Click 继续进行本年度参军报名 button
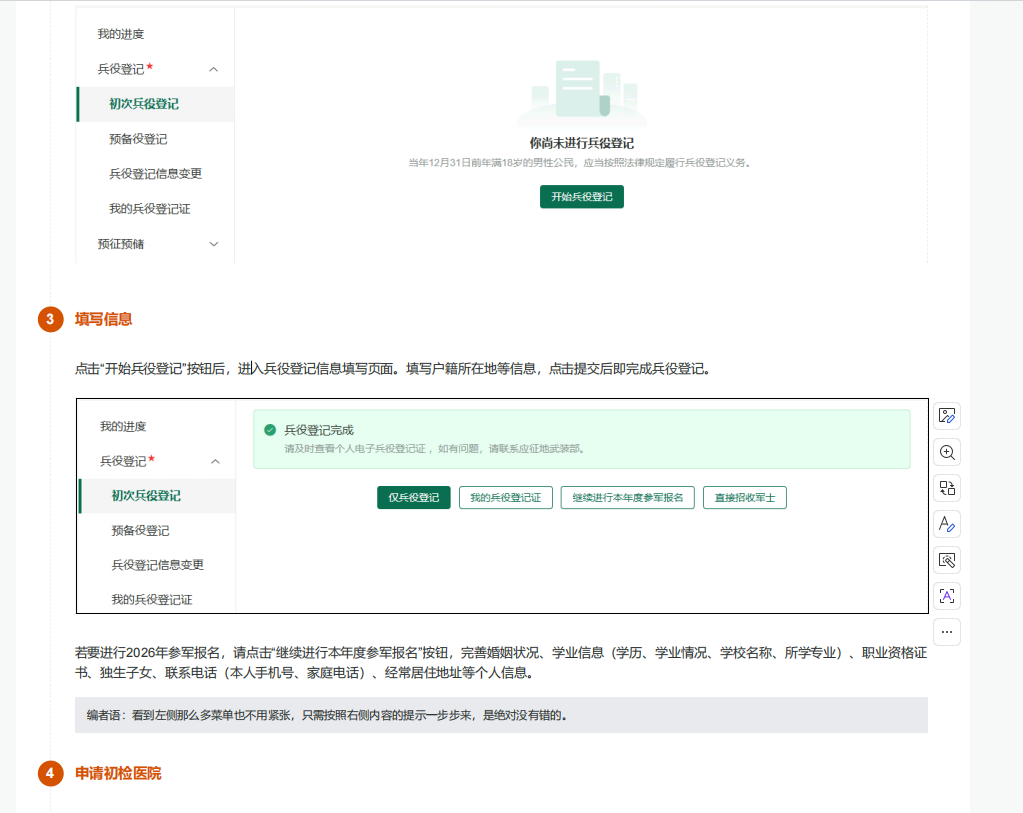This screenshot has width=1023, height=813. tap(628, 497)
